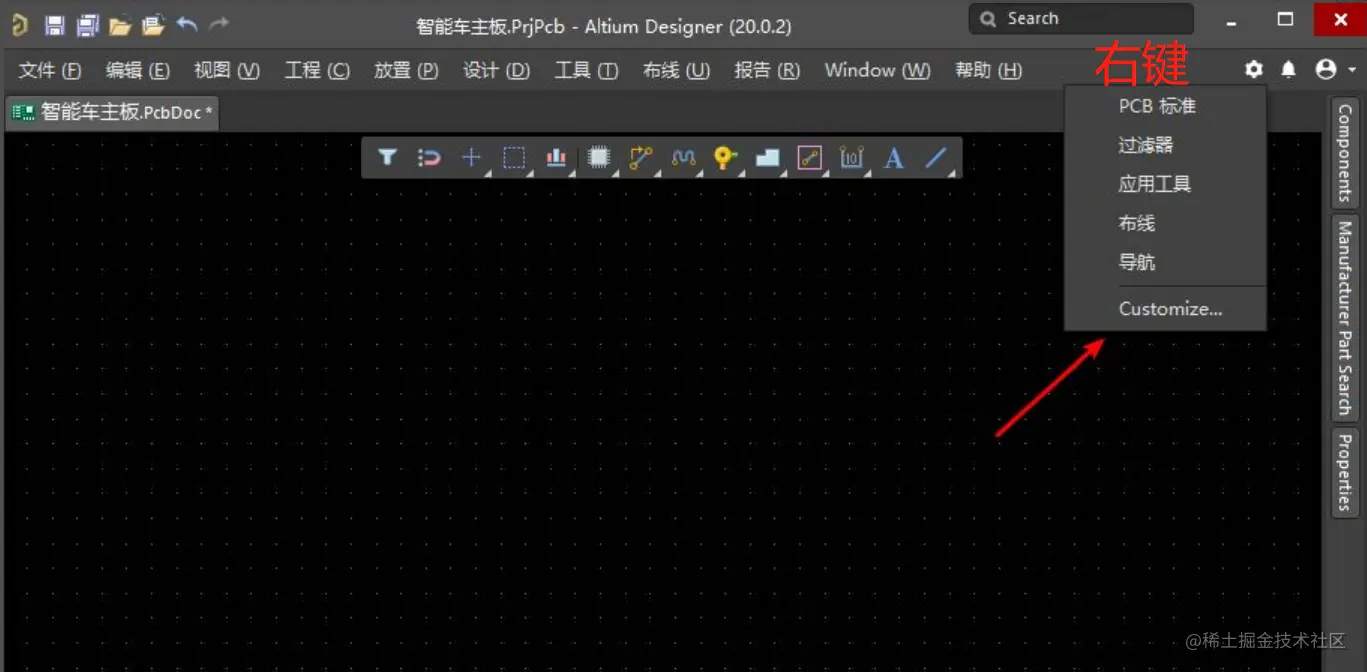Select the magnet snapping tool

(x=429, y=157)
